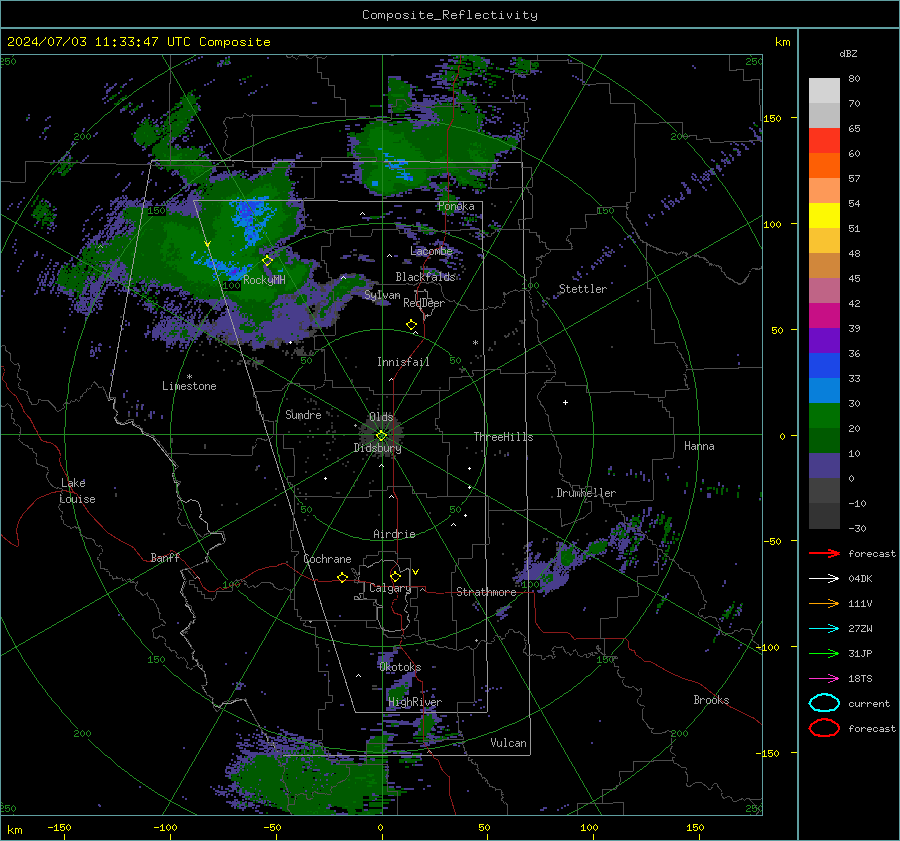Viewport: 900px width, 841px height.
Task: Click the Okotoks label
Action: [400, 667]
